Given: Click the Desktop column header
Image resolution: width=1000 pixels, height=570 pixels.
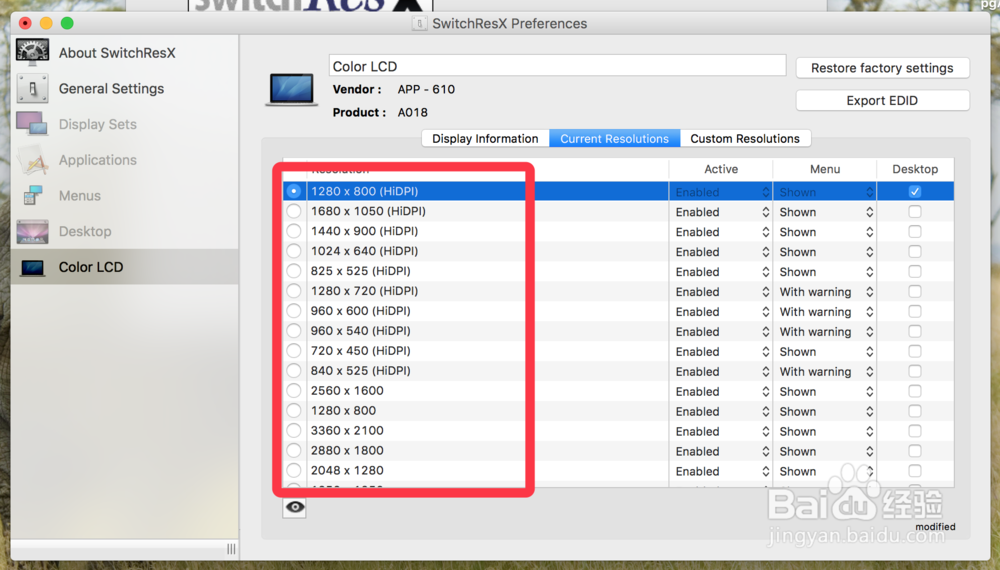Looking at the screenshot, I should click(x=915, y=169).
